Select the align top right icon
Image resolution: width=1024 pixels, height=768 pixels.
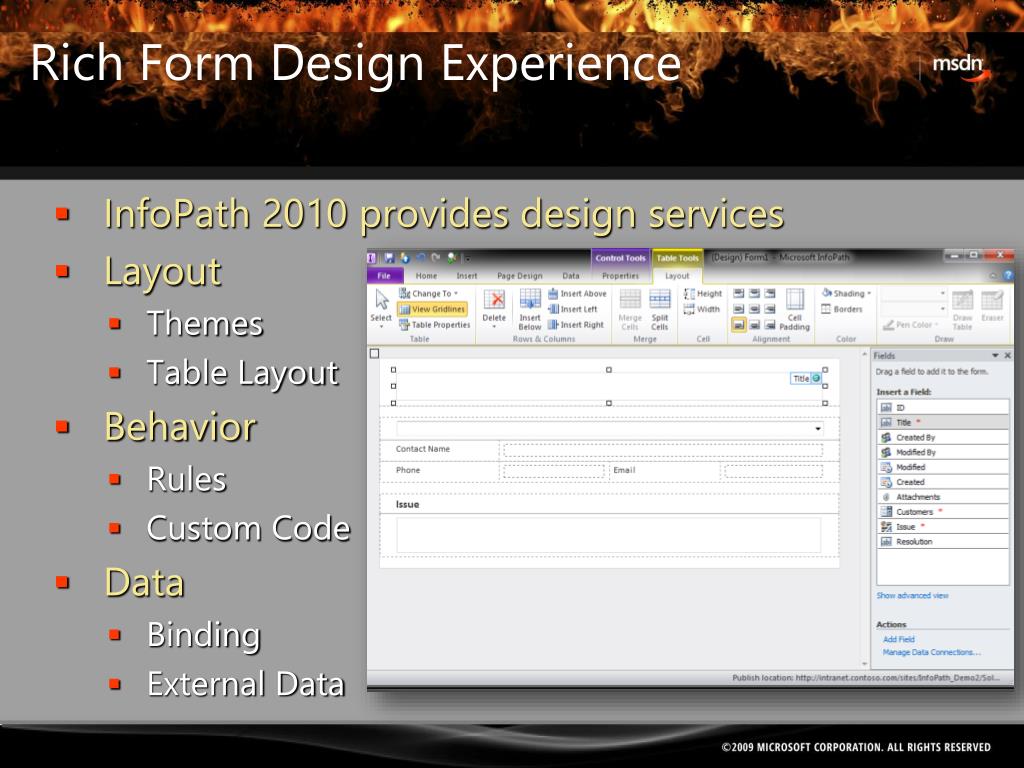tap(770, 294)
